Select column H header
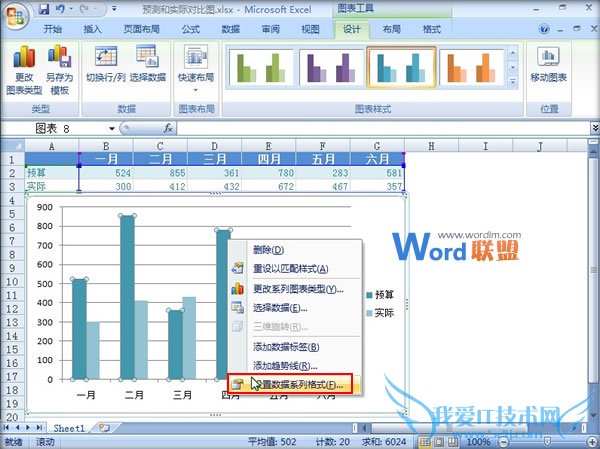600x449 pixels. [x=431, y=146]
